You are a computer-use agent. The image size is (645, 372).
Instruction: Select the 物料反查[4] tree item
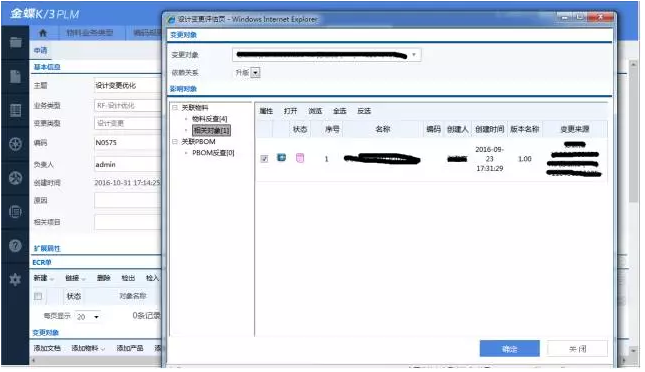coord(210,119)
